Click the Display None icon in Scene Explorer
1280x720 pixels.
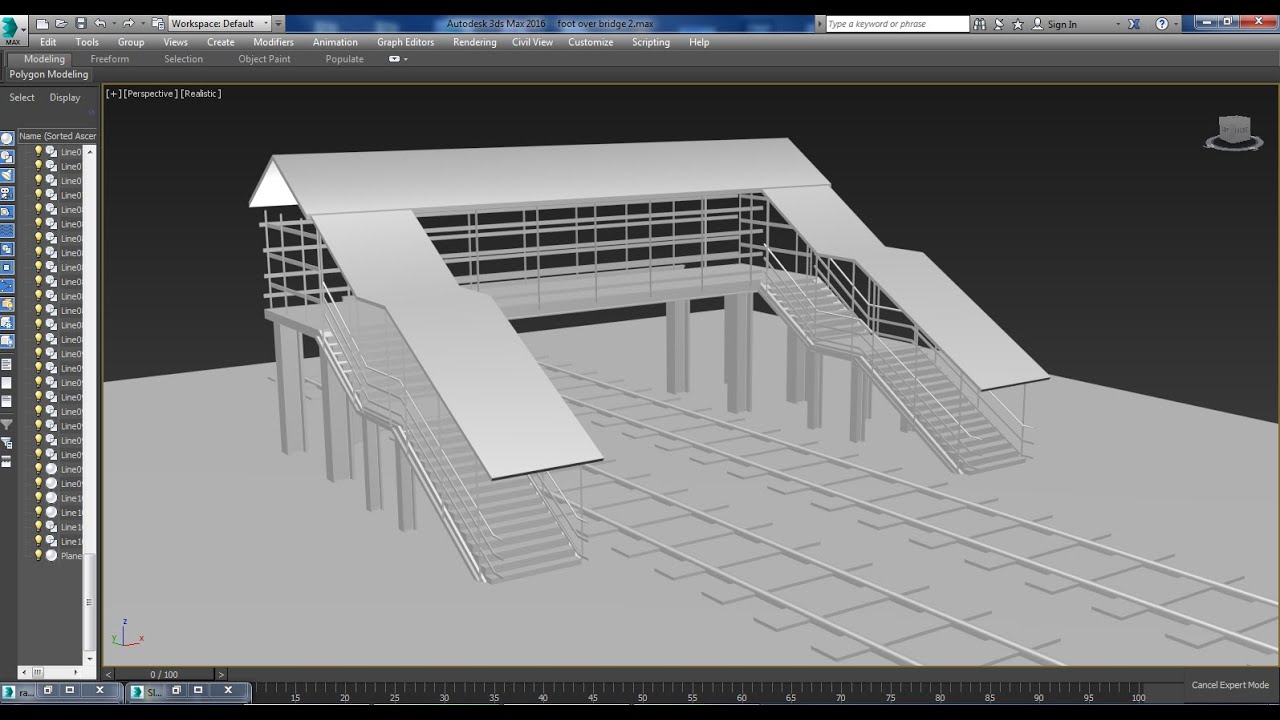coord(7,383)
